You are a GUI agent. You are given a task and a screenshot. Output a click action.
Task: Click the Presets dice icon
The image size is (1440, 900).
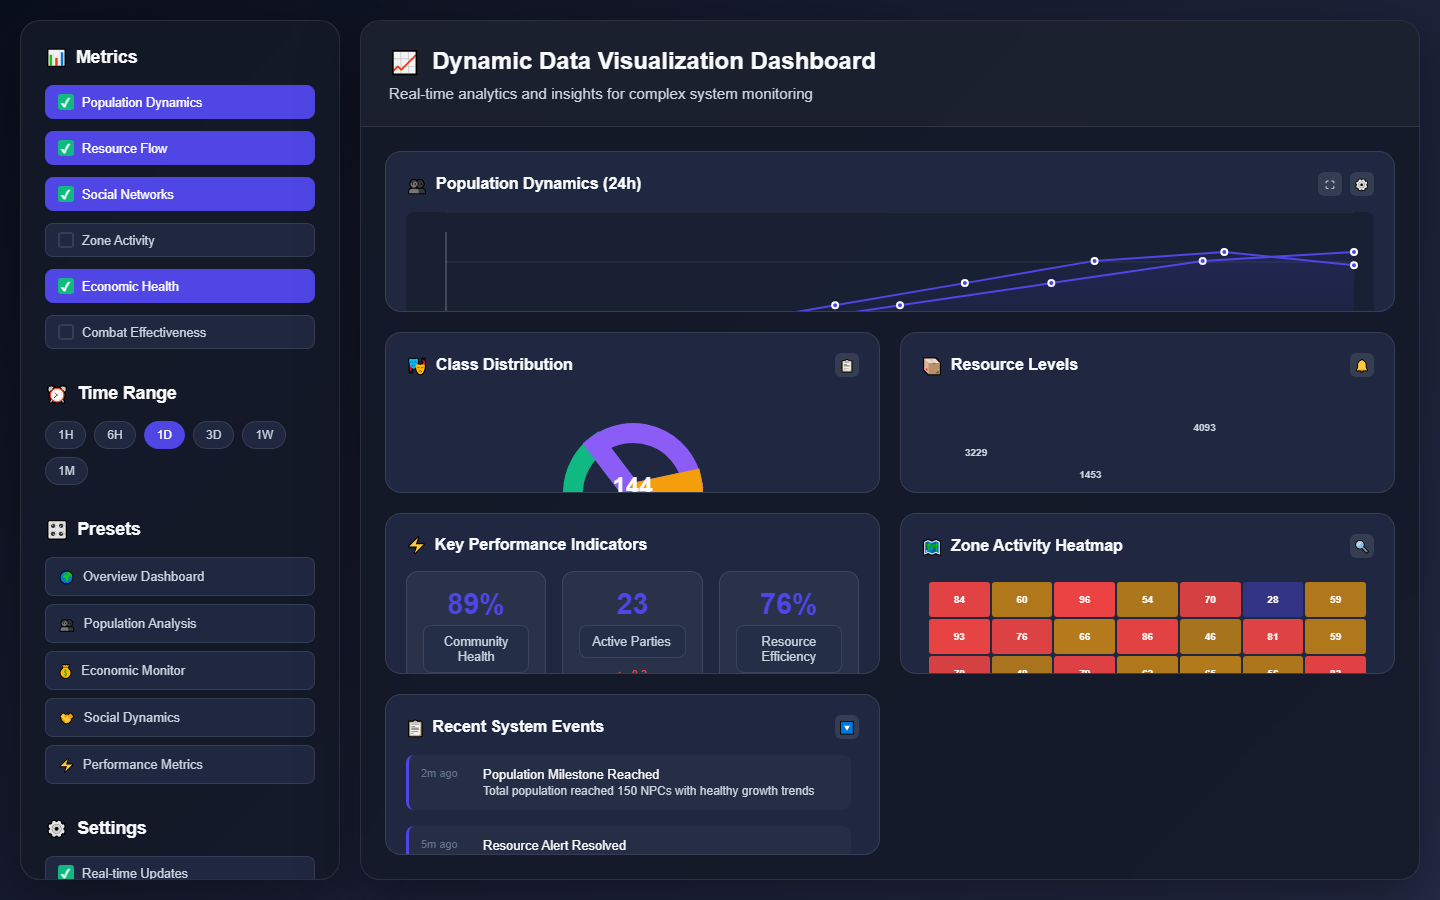tap(57, 530)
